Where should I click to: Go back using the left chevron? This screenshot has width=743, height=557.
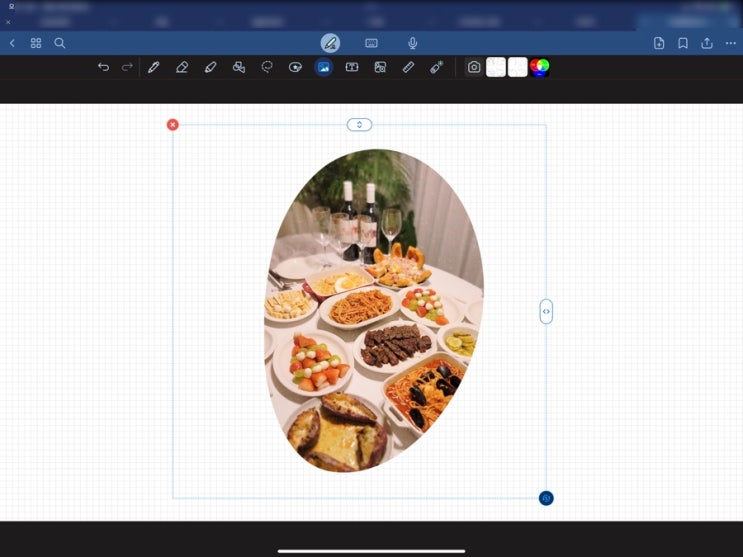[12, 43]
